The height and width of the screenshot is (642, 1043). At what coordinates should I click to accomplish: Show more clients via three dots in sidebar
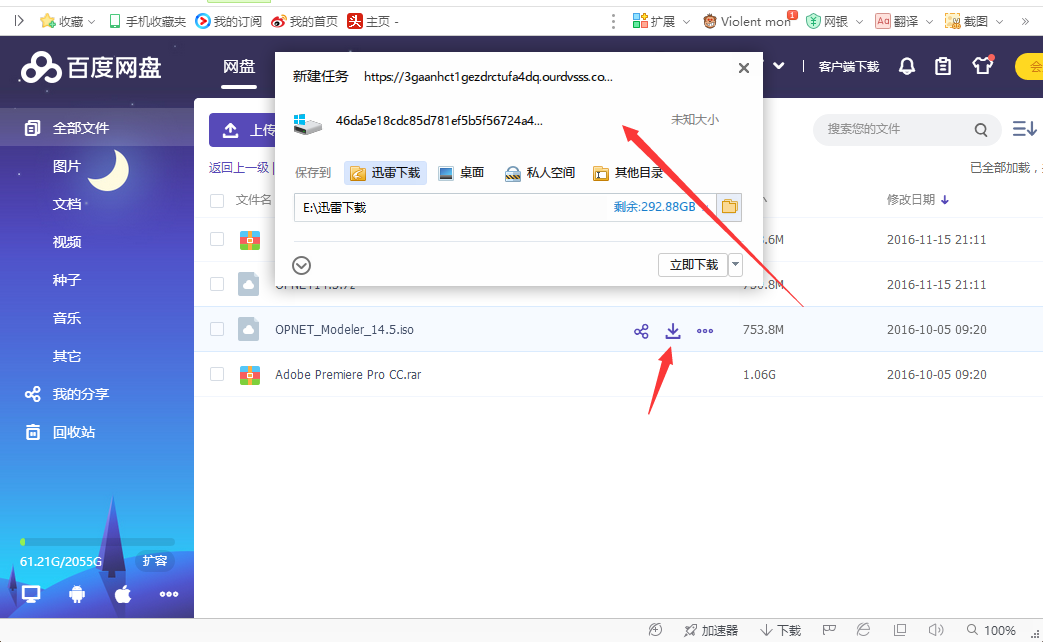[x=169, y=594]
